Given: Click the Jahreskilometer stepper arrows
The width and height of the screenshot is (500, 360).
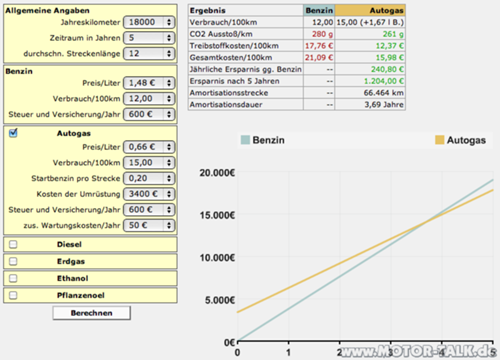Looking at the screenshot, I should point(169,22).
